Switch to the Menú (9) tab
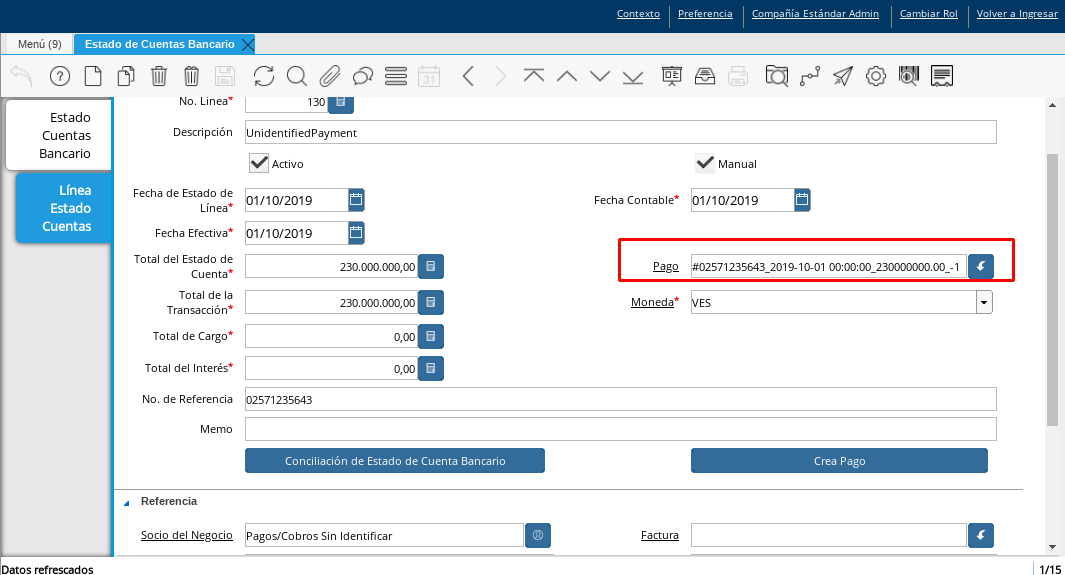1065x575 pixels. click(40, 44)
